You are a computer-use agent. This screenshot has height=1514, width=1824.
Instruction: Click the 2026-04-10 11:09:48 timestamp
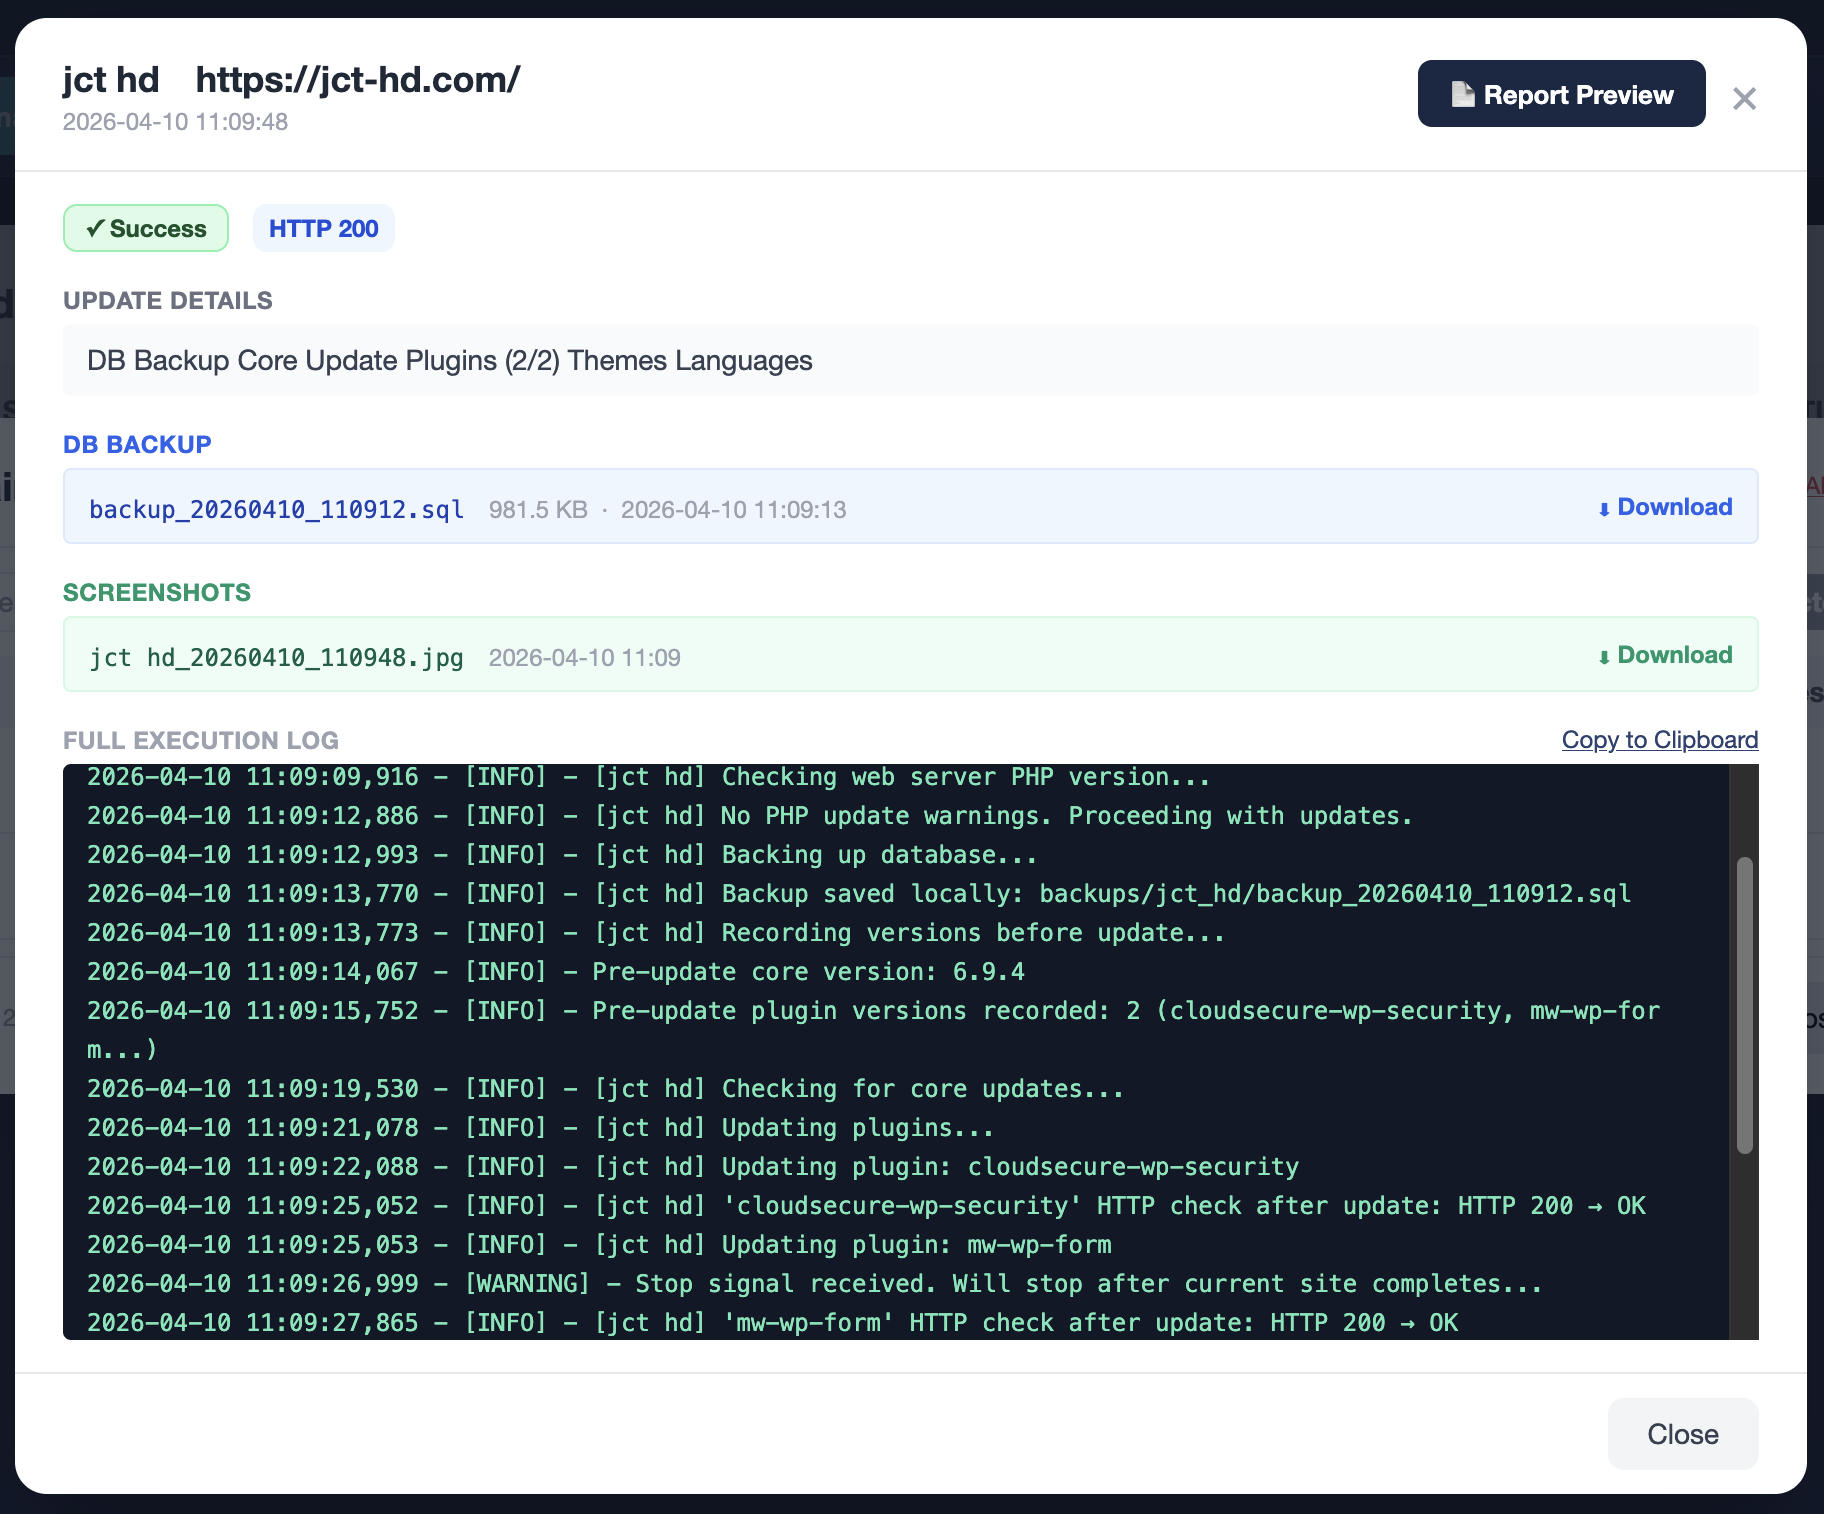[x=174, y=122]
